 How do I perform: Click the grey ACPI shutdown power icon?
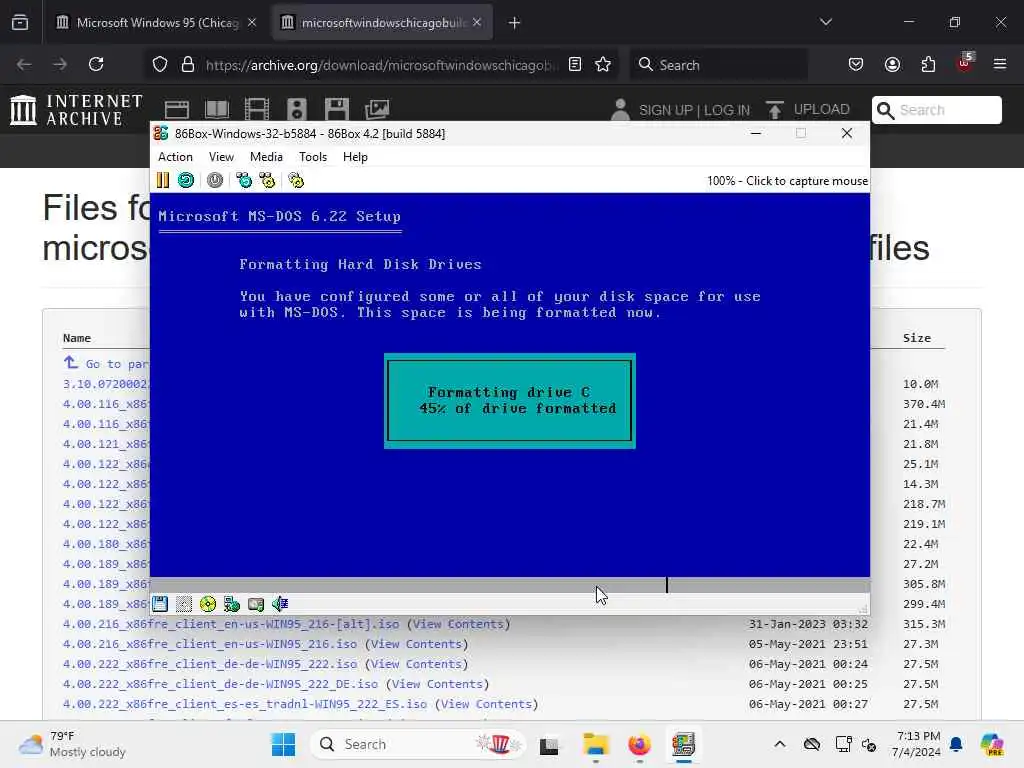[215, 180]
